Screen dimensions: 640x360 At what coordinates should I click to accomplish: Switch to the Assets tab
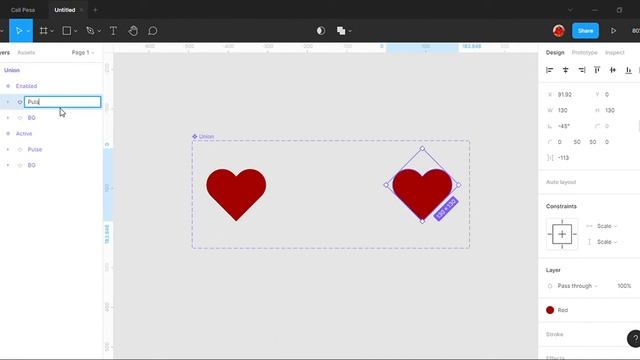click(26, 53)
